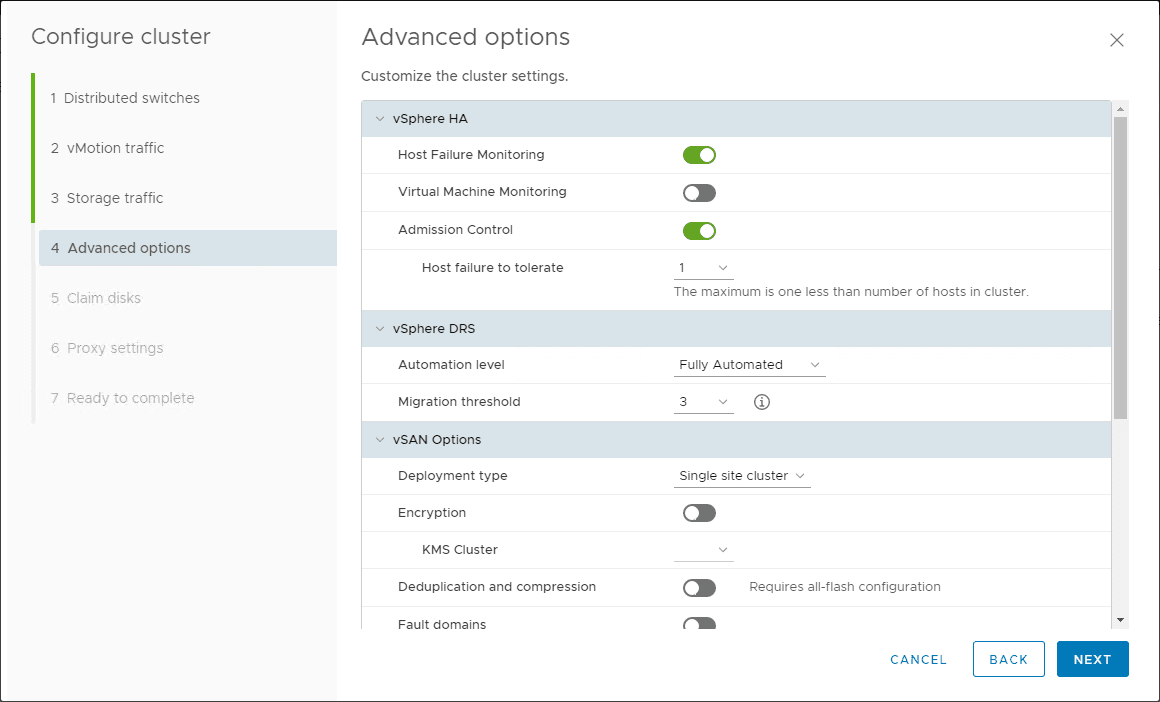Image resolution: width=1160 pixels, height=702 pixels.
Task: Collapse the vSAN Options section
Action: coord(380,440)
